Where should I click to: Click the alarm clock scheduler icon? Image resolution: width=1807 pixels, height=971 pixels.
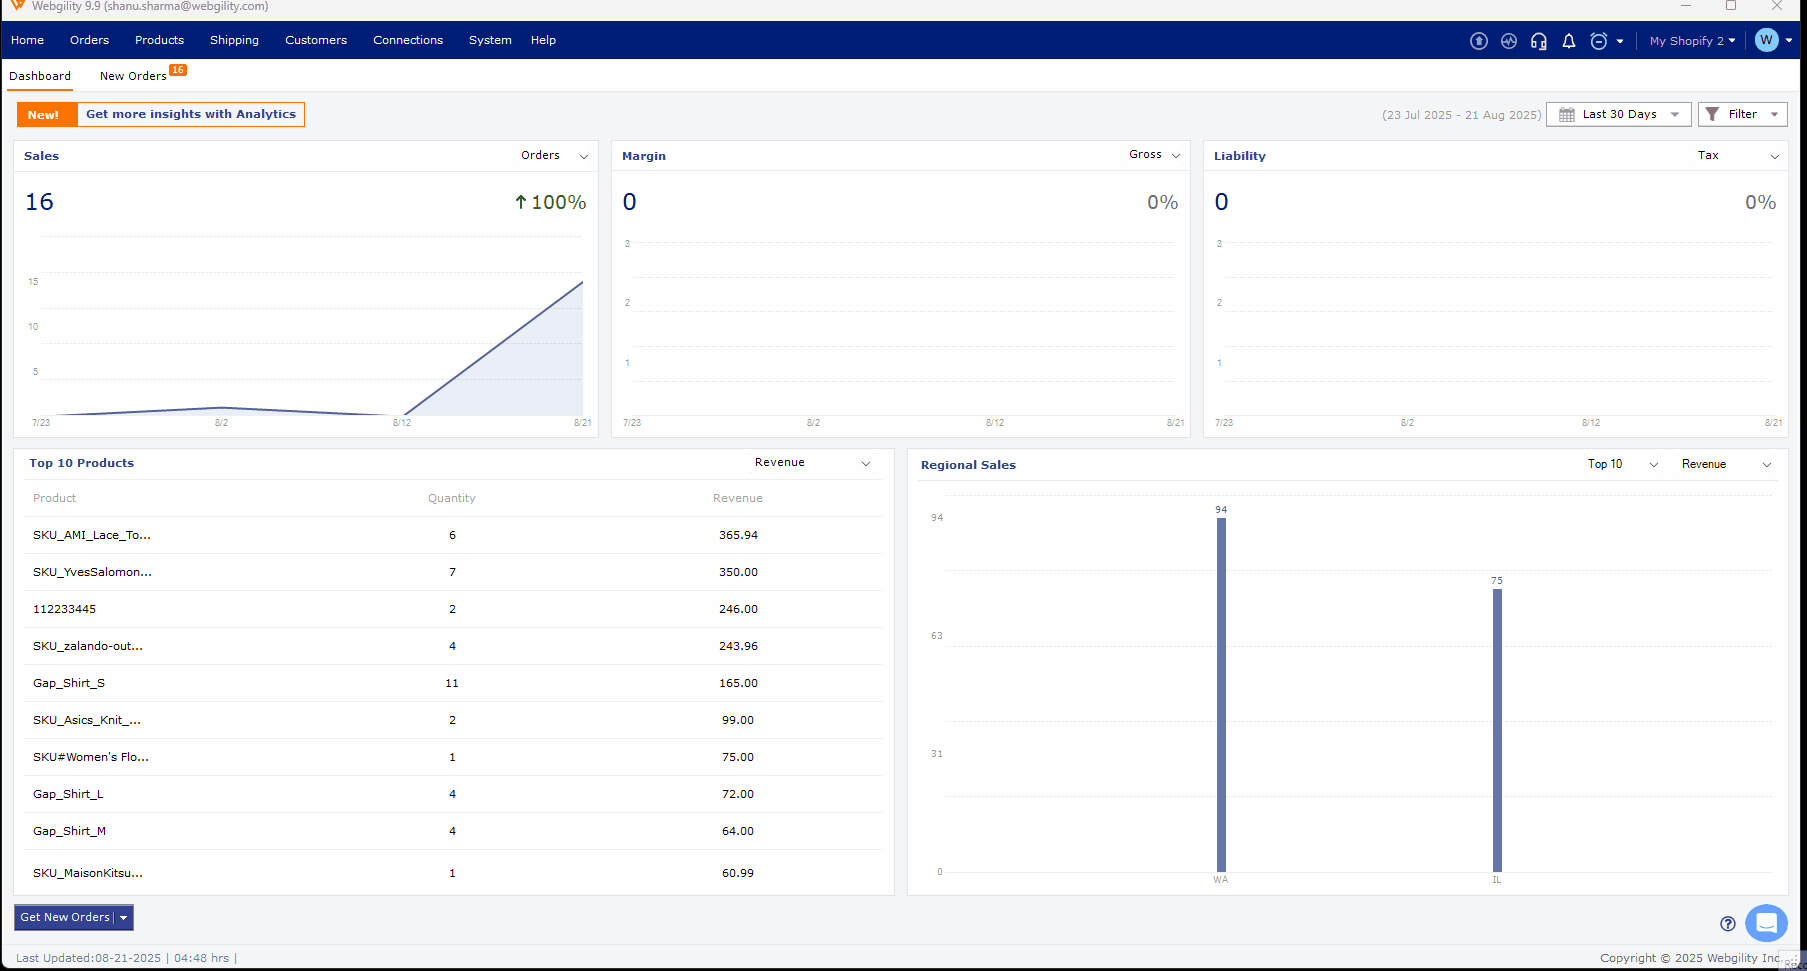(1598, 41)
